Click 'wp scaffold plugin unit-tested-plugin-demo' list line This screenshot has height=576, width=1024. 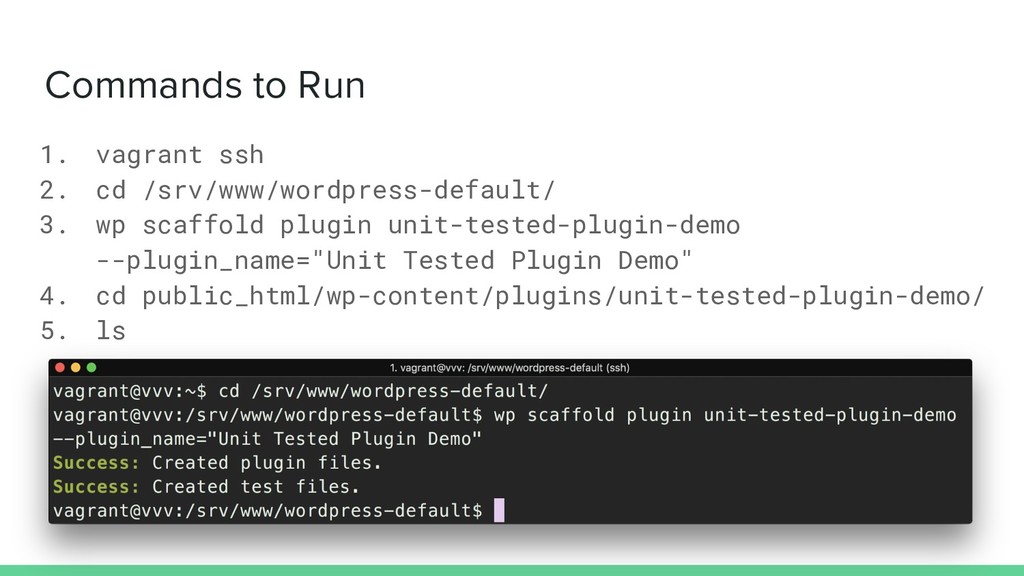pos(418,226)
